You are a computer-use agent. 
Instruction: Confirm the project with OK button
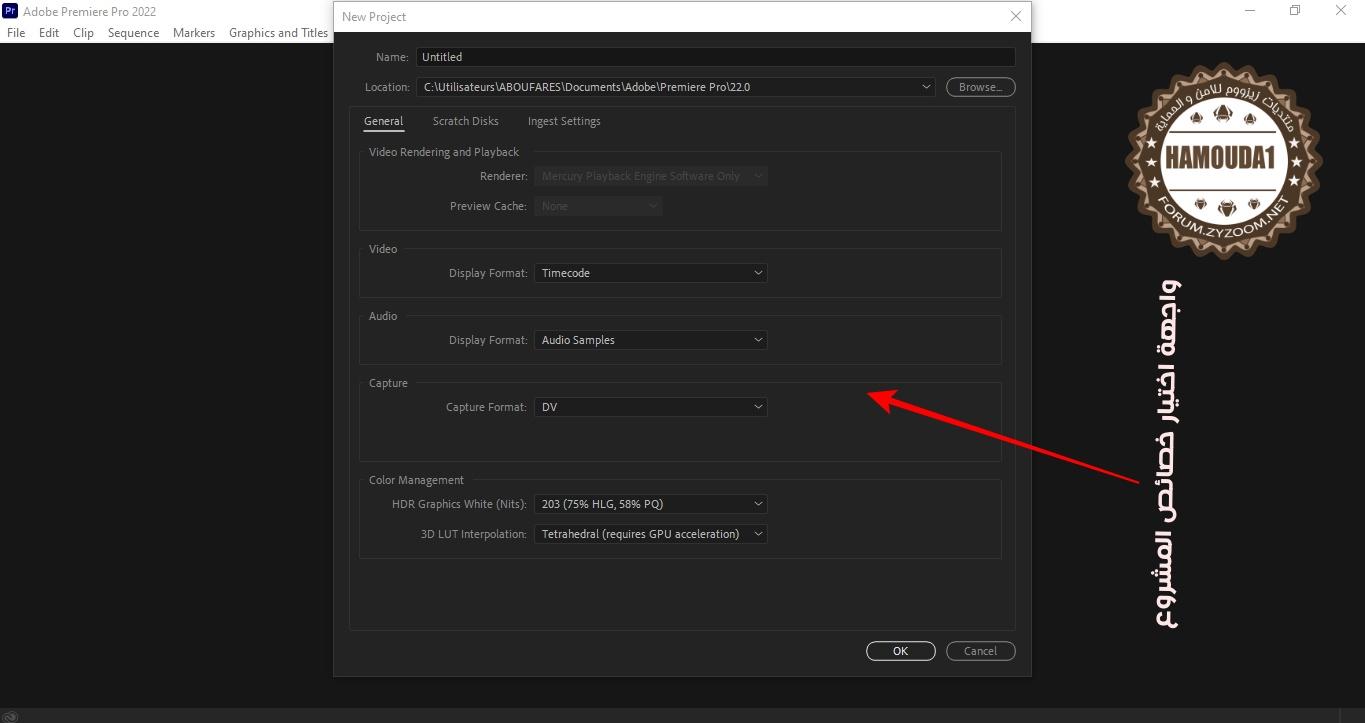[x=900, y=651]
